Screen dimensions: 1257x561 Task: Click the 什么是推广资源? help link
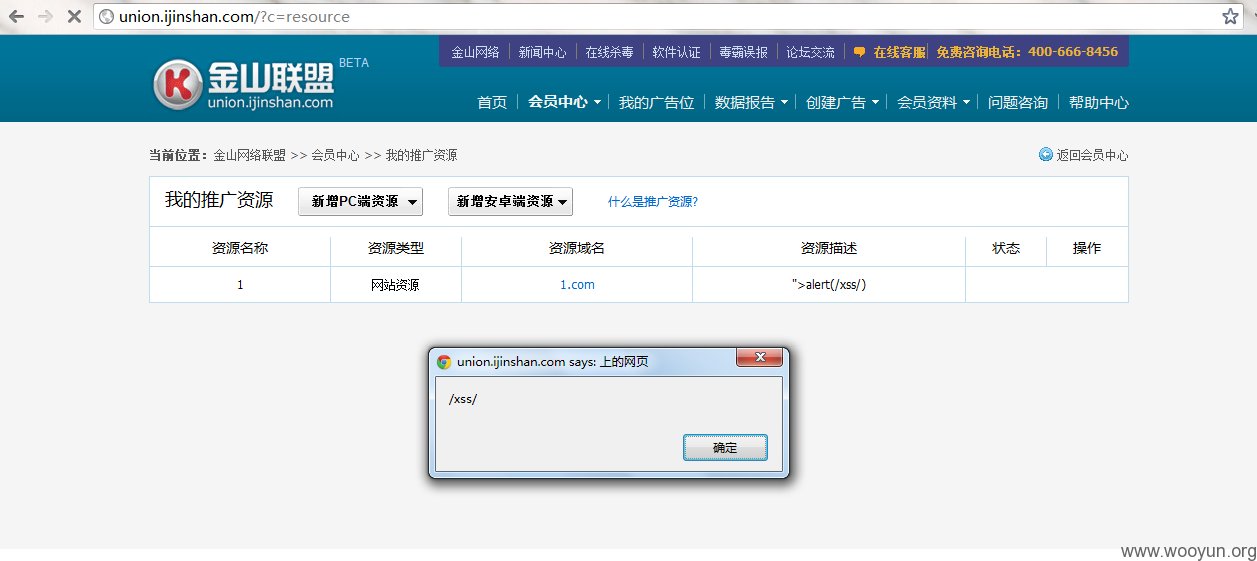[653, 201]
